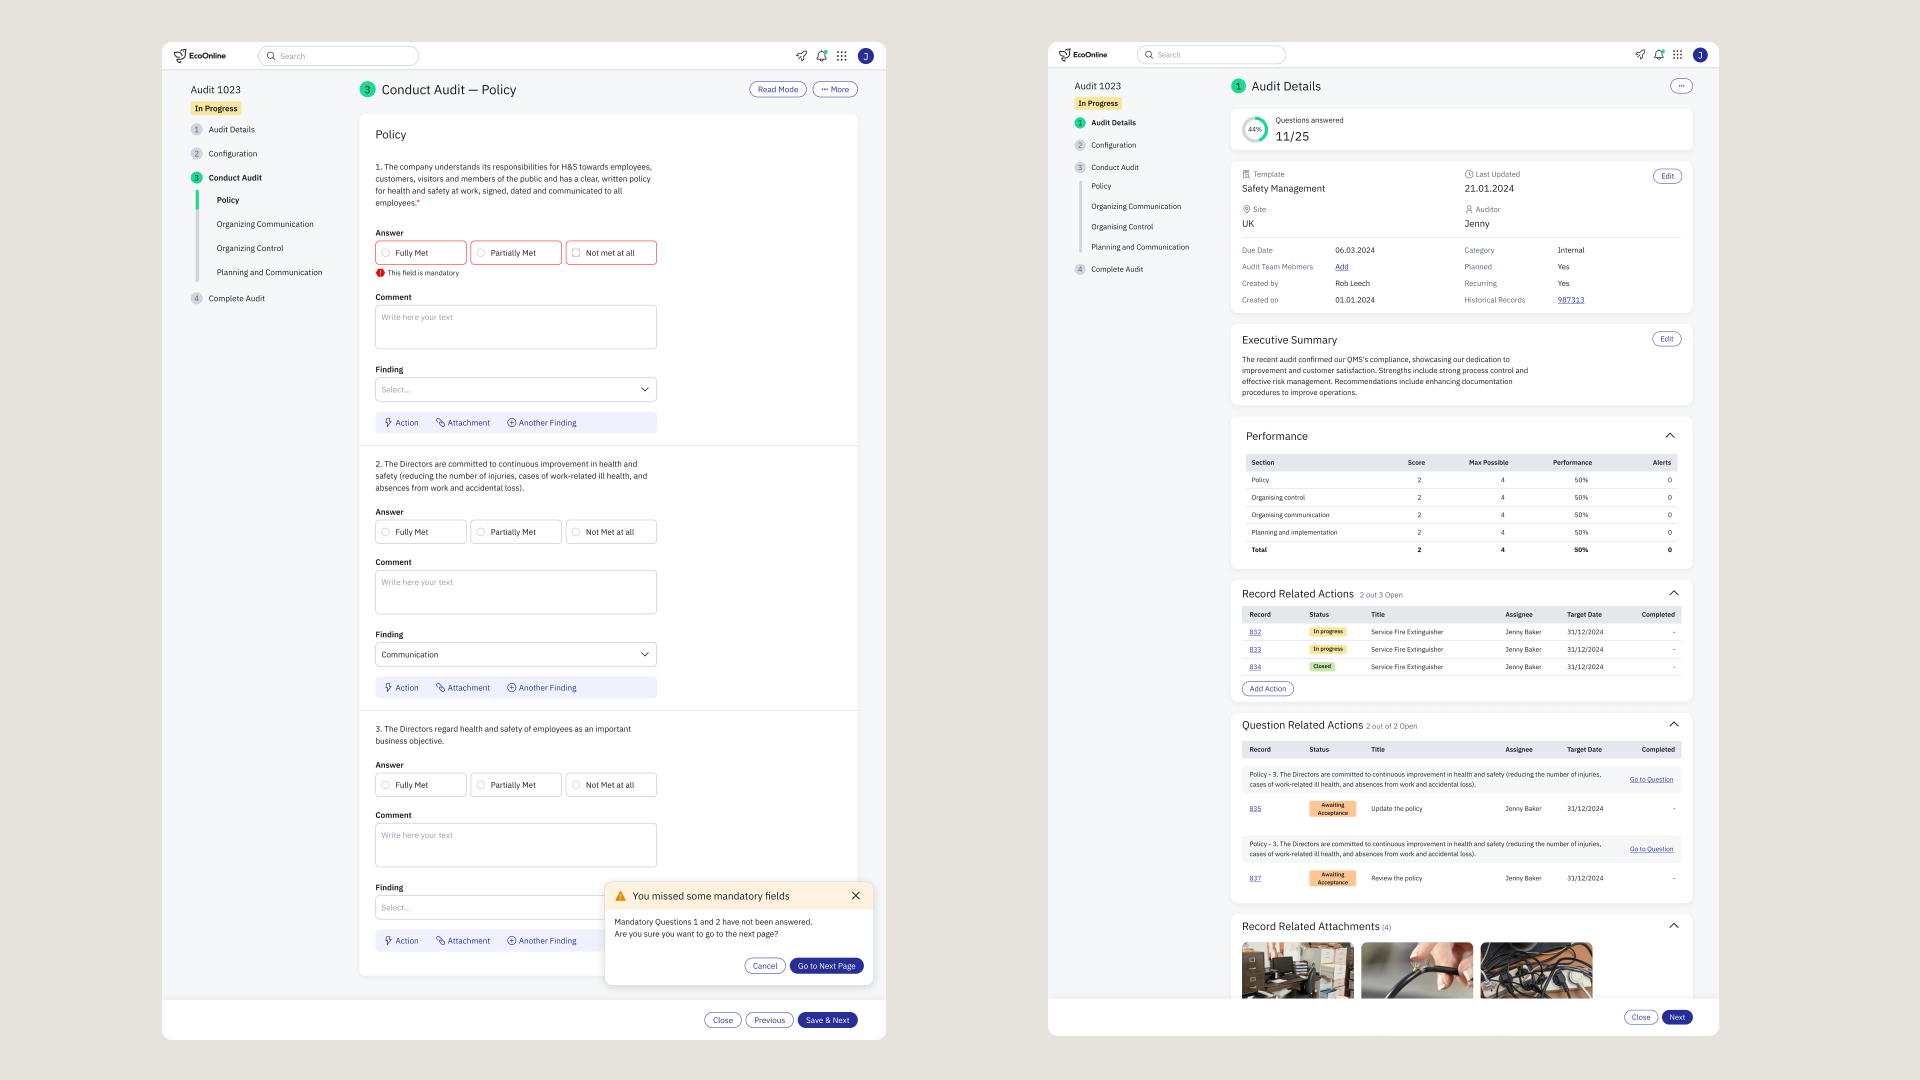Screen dimensions: 1920x1080
Task: Open Organizing Communication in left sidebar
Action: click(265, 224)
